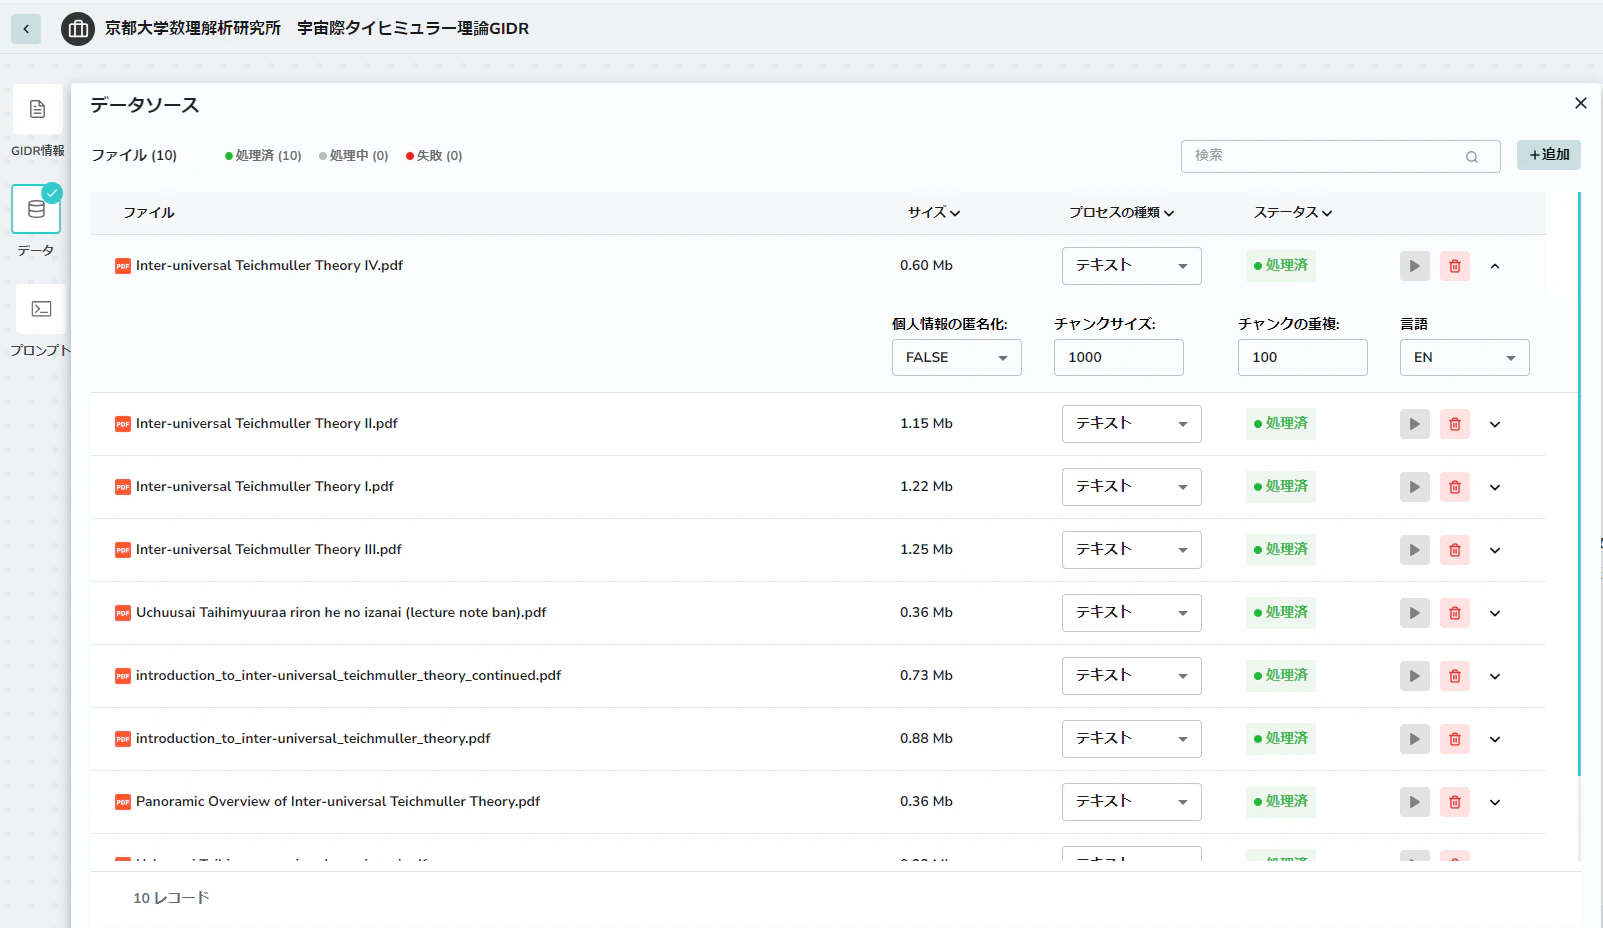Click the building icon beside the institute name
The height and width of the screenshot is (928, 1603).
78,29
